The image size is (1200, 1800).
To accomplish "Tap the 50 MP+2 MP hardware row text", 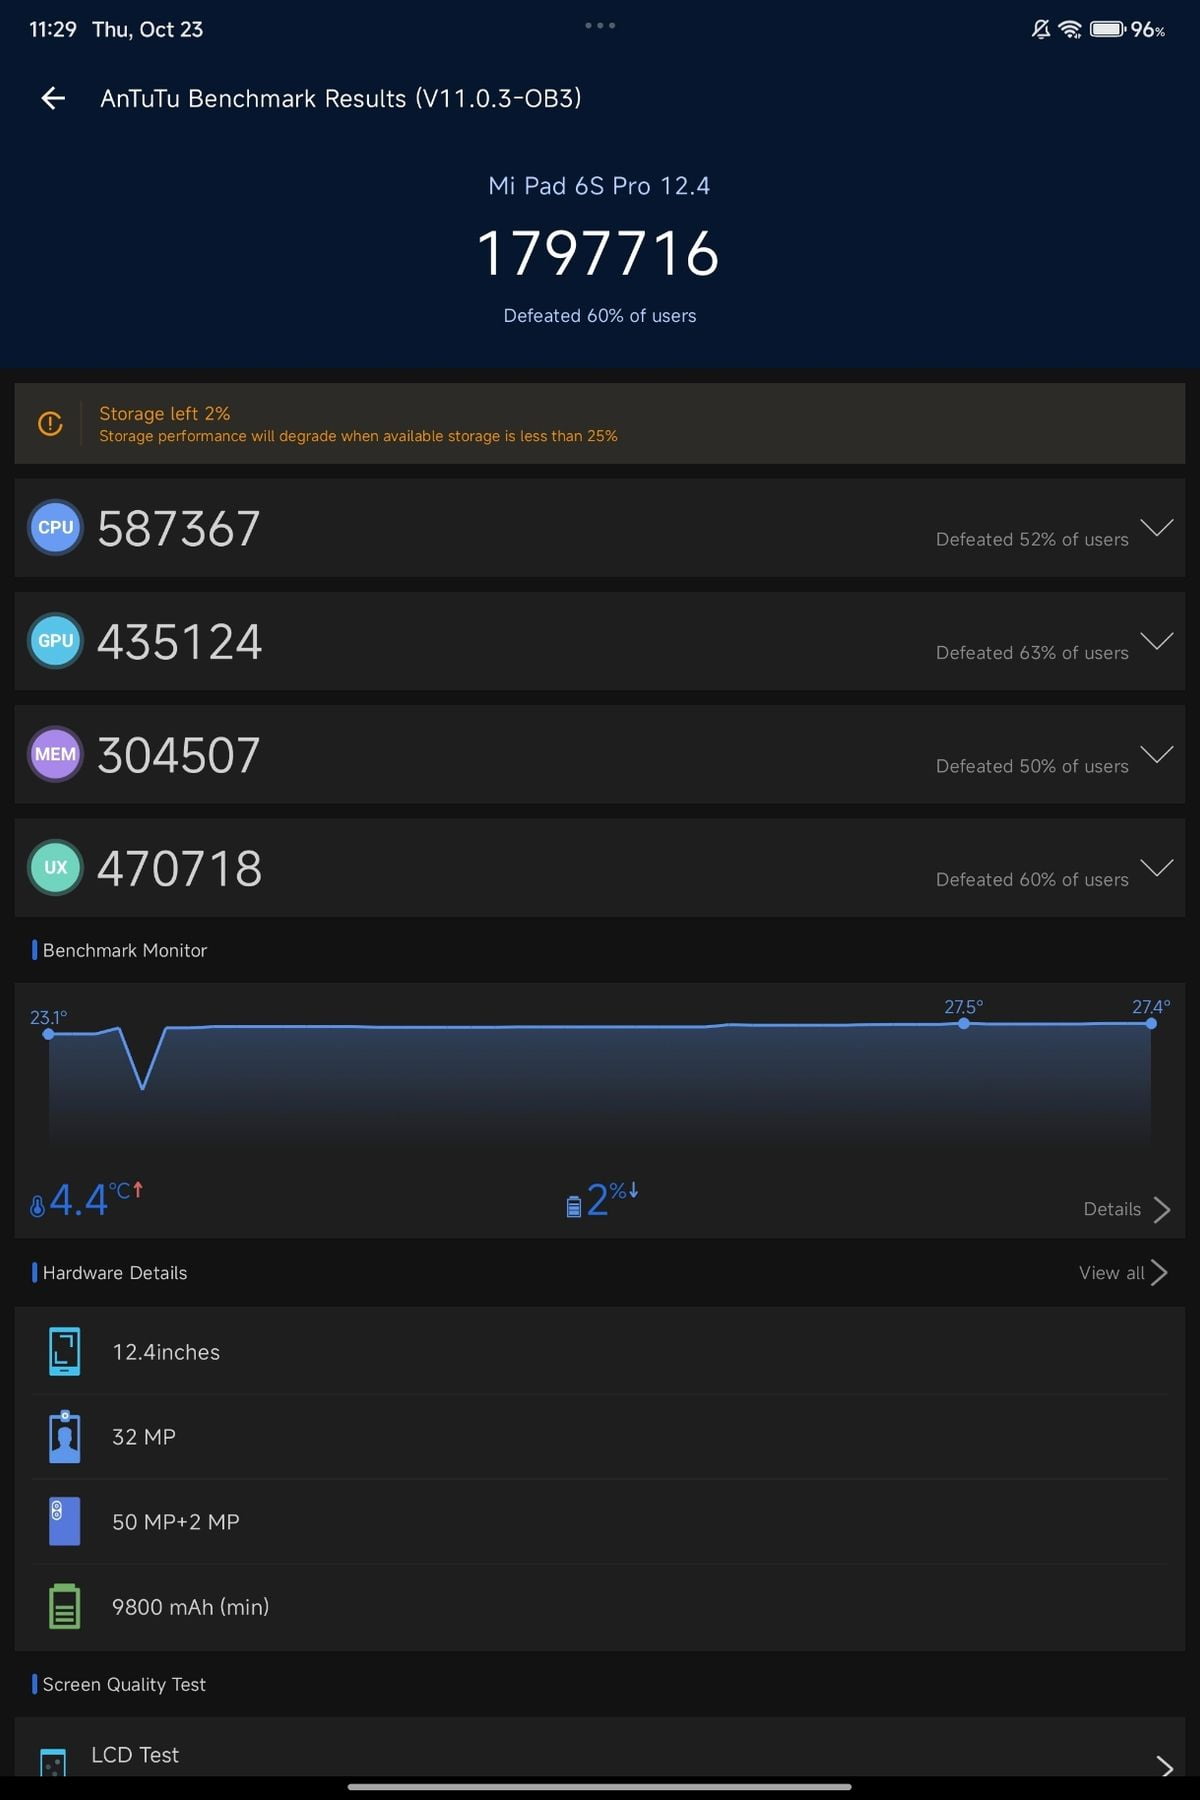I will (176, 1522).
